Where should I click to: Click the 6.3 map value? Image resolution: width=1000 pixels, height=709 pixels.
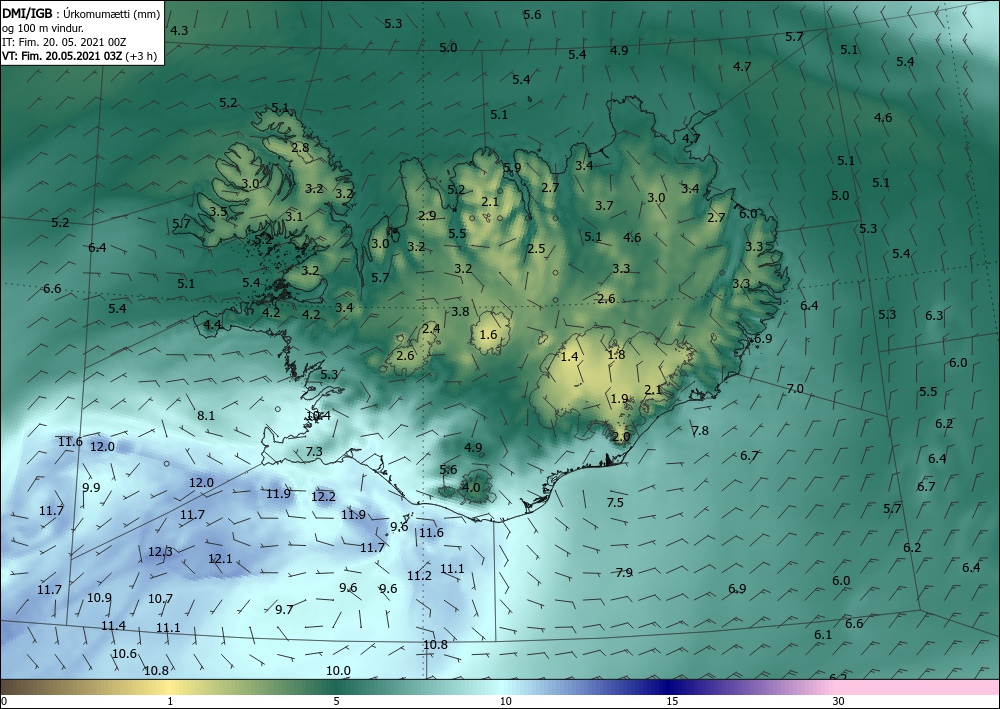[934, 316]
